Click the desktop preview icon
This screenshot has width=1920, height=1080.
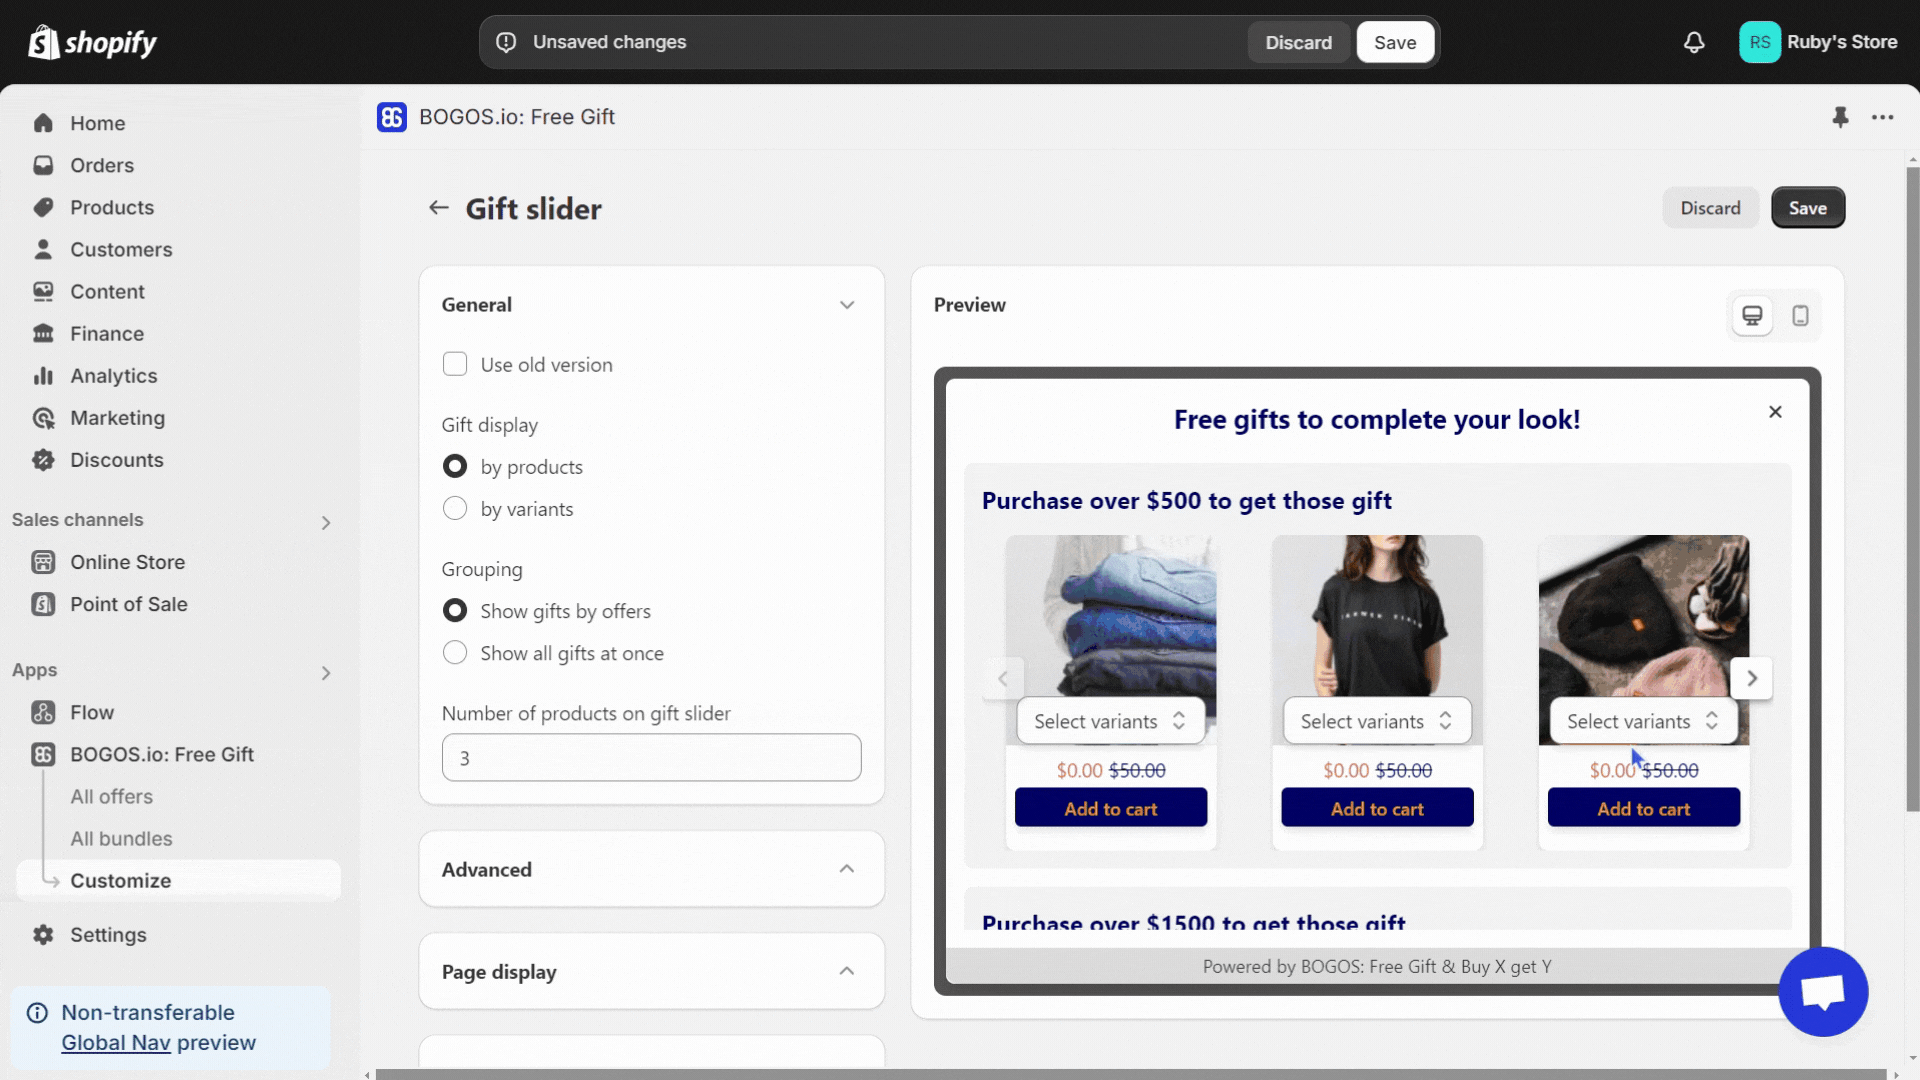(x=1751, y=314)
